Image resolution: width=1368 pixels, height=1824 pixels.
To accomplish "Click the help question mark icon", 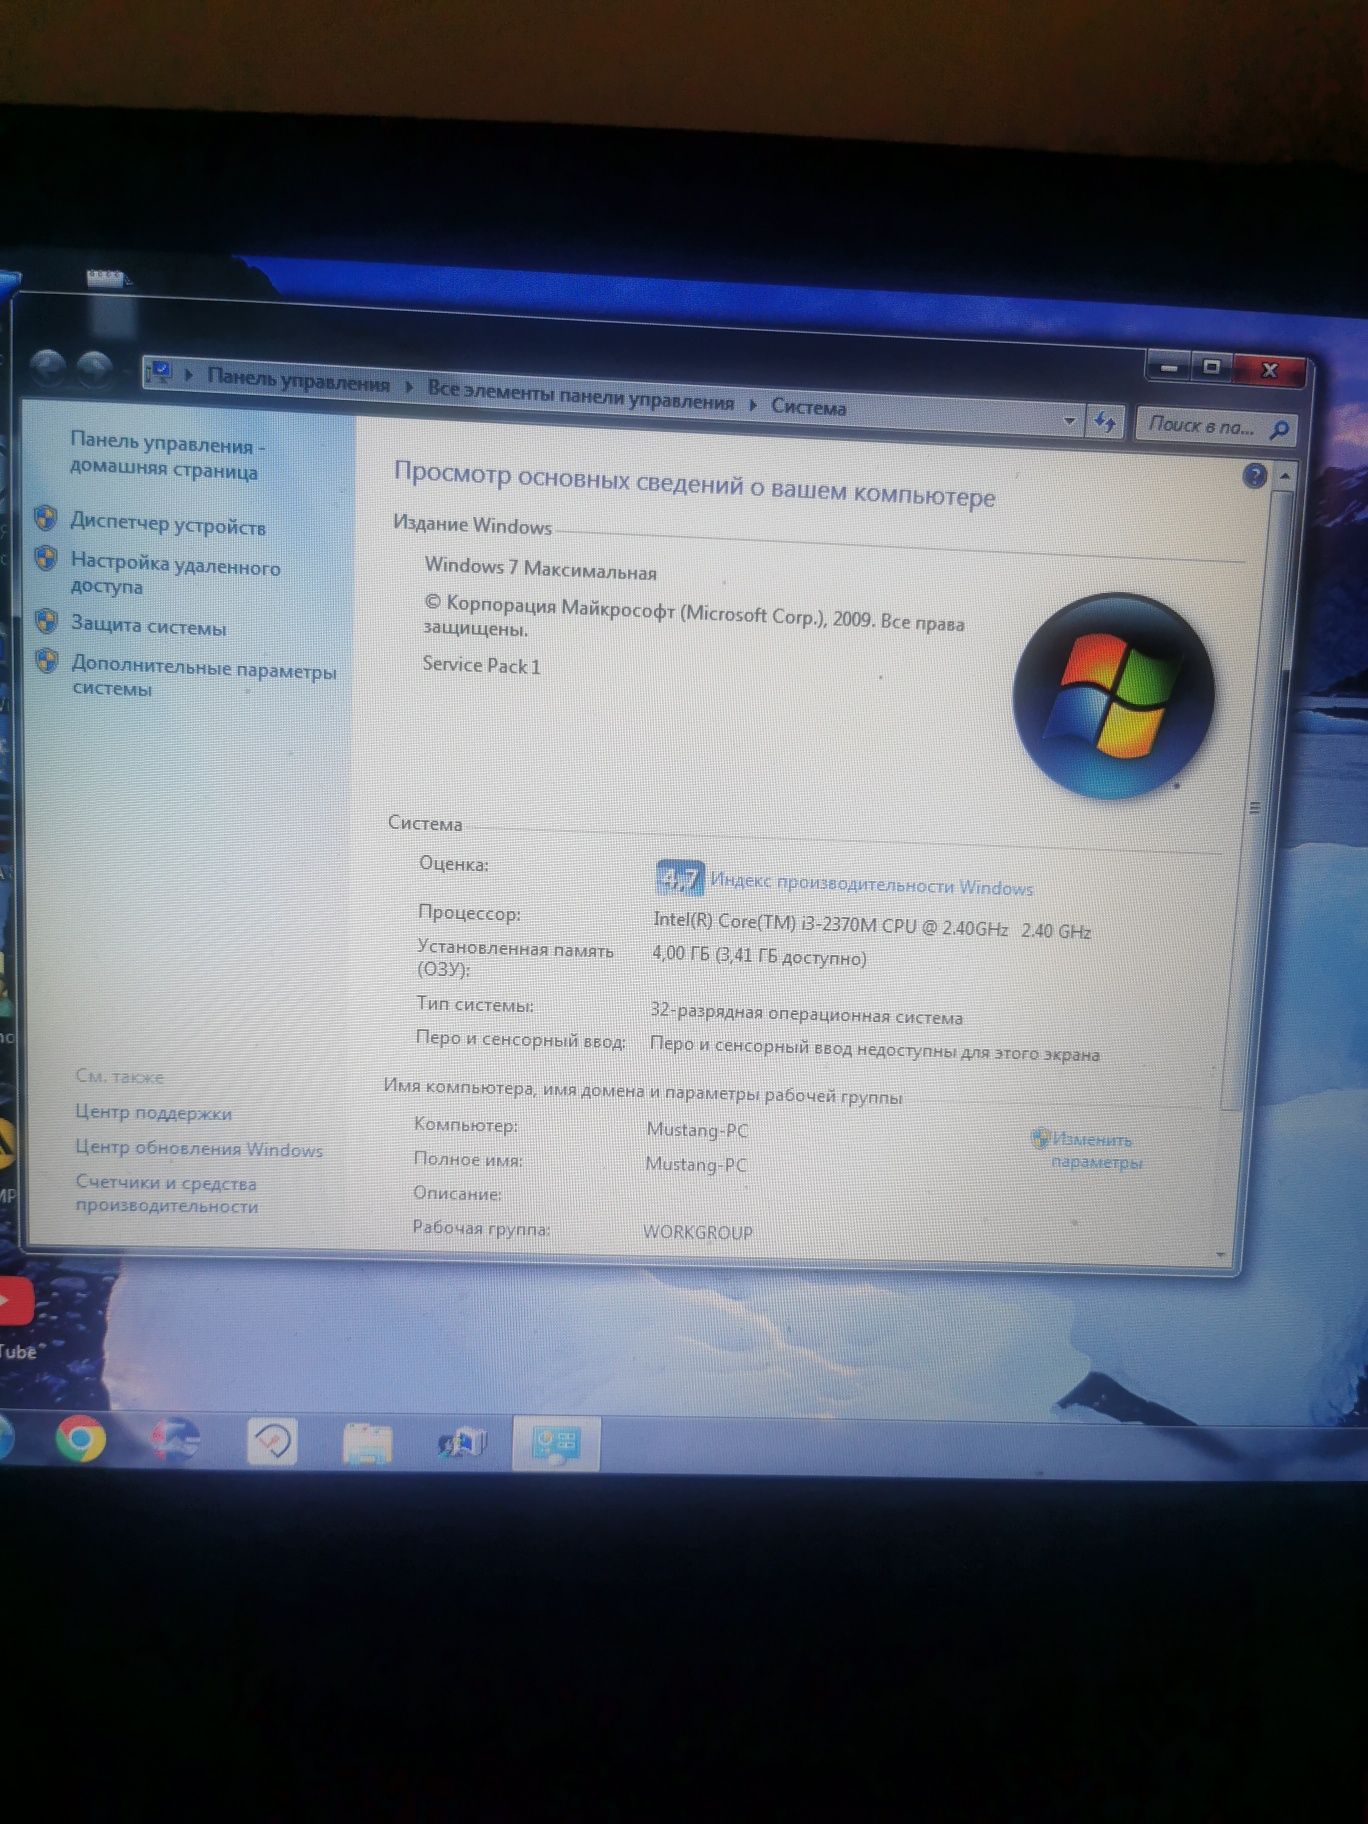I will [1253, 476].
